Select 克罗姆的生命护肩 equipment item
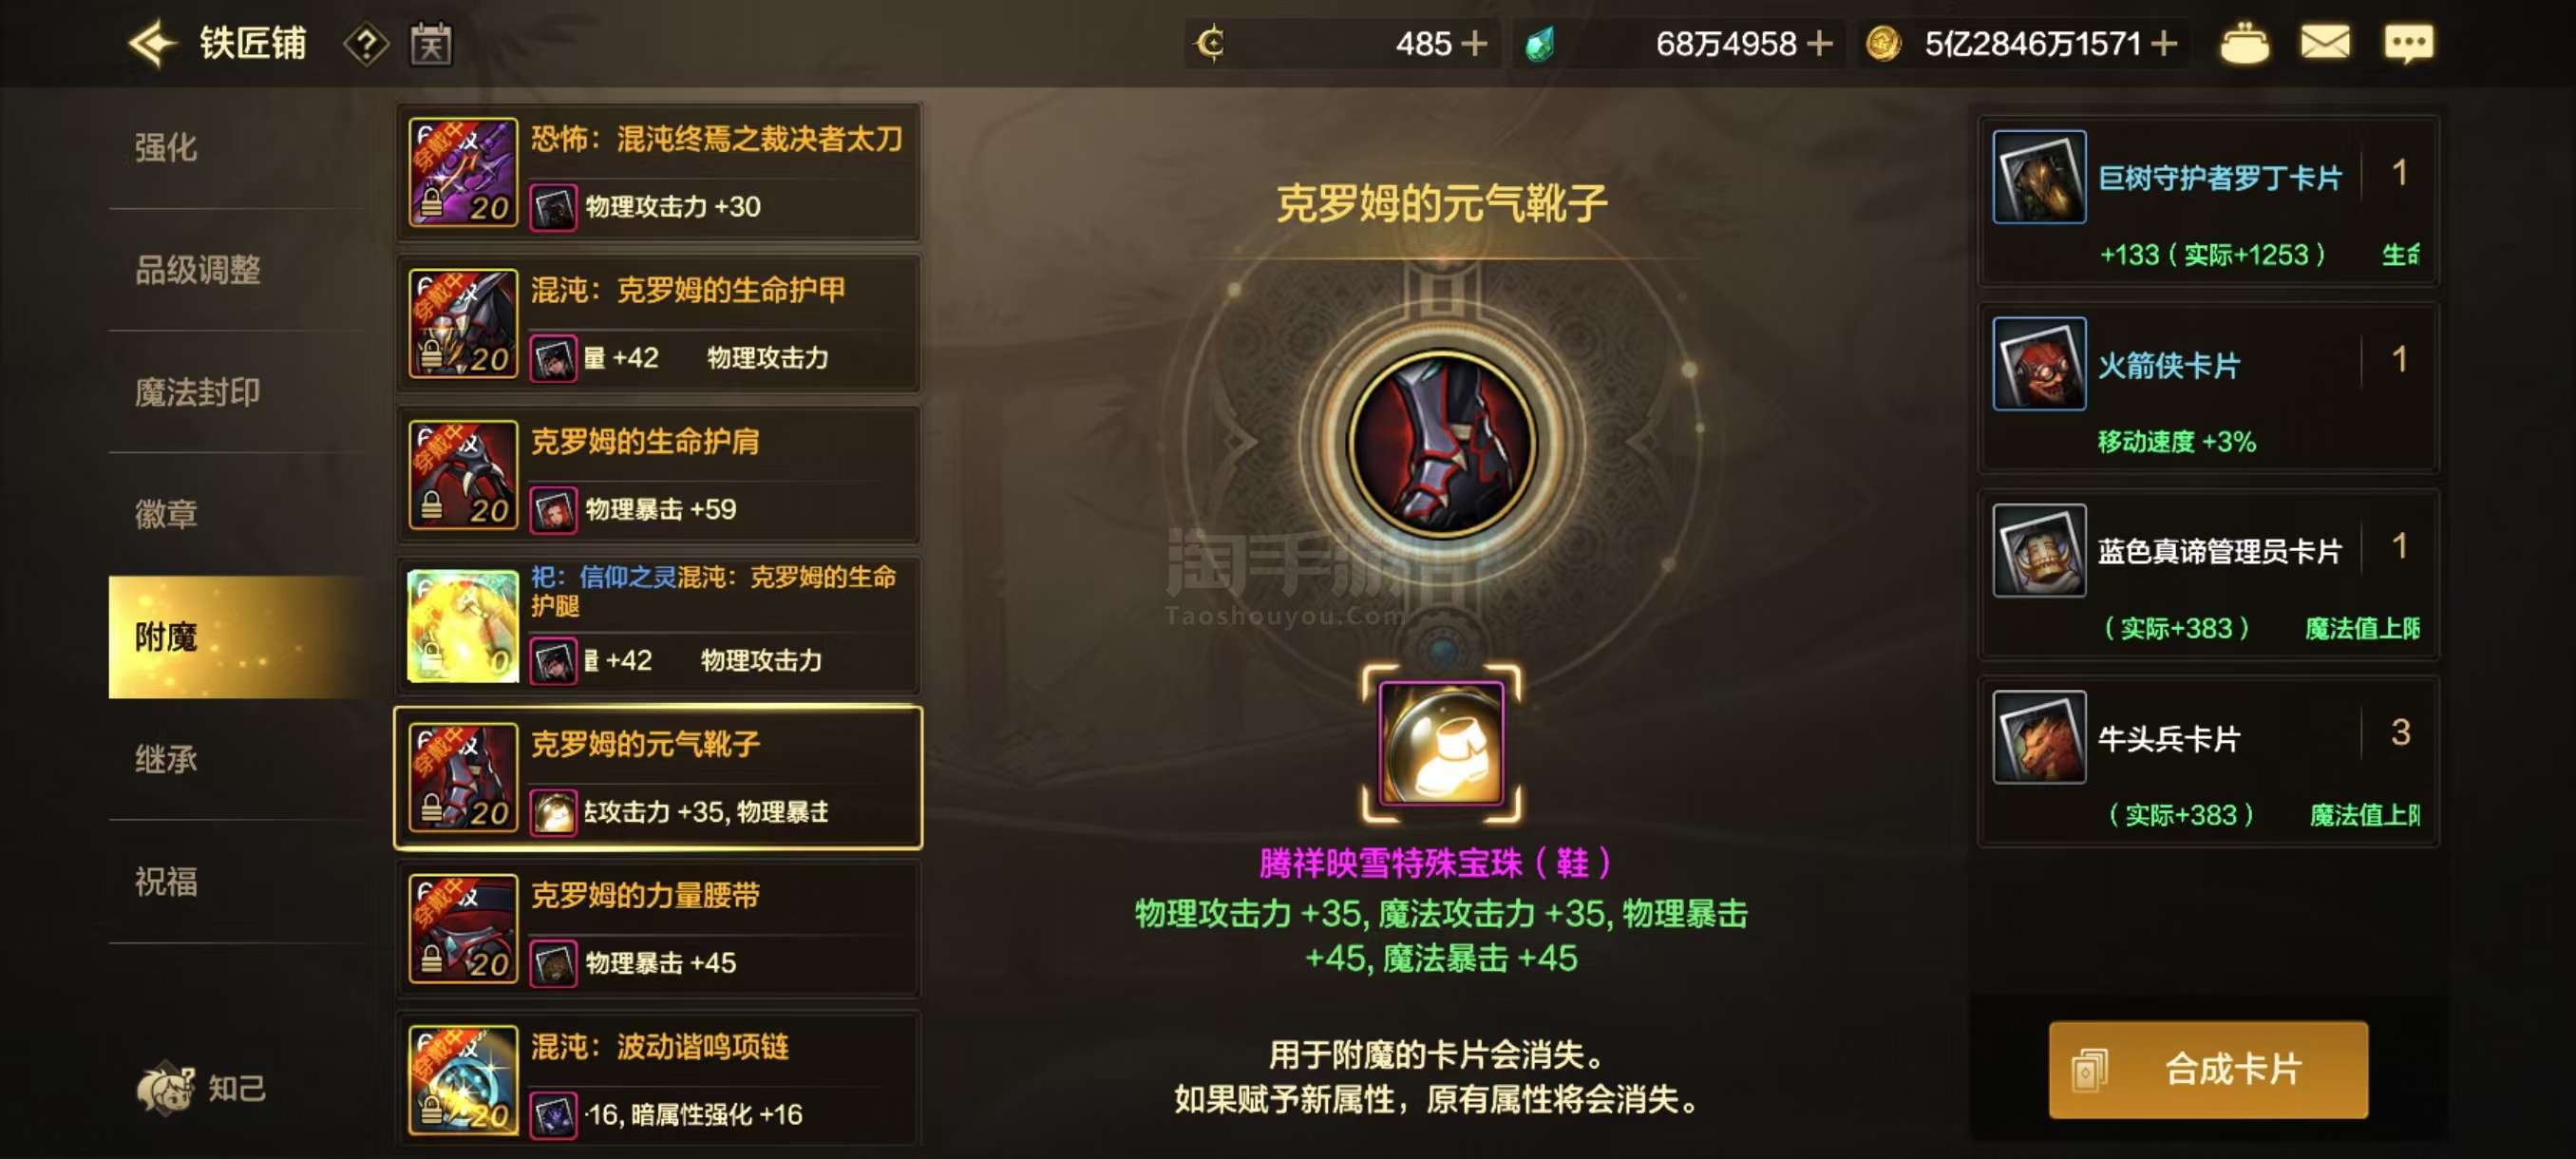 pyautogui.click(x=658, y=475)
